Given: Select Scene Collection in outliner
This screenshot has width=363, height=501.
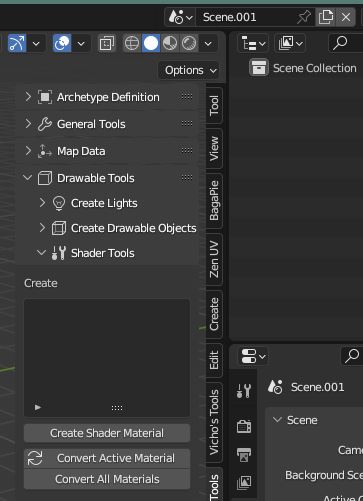Looking at the screenshot, I should [314, 68].
